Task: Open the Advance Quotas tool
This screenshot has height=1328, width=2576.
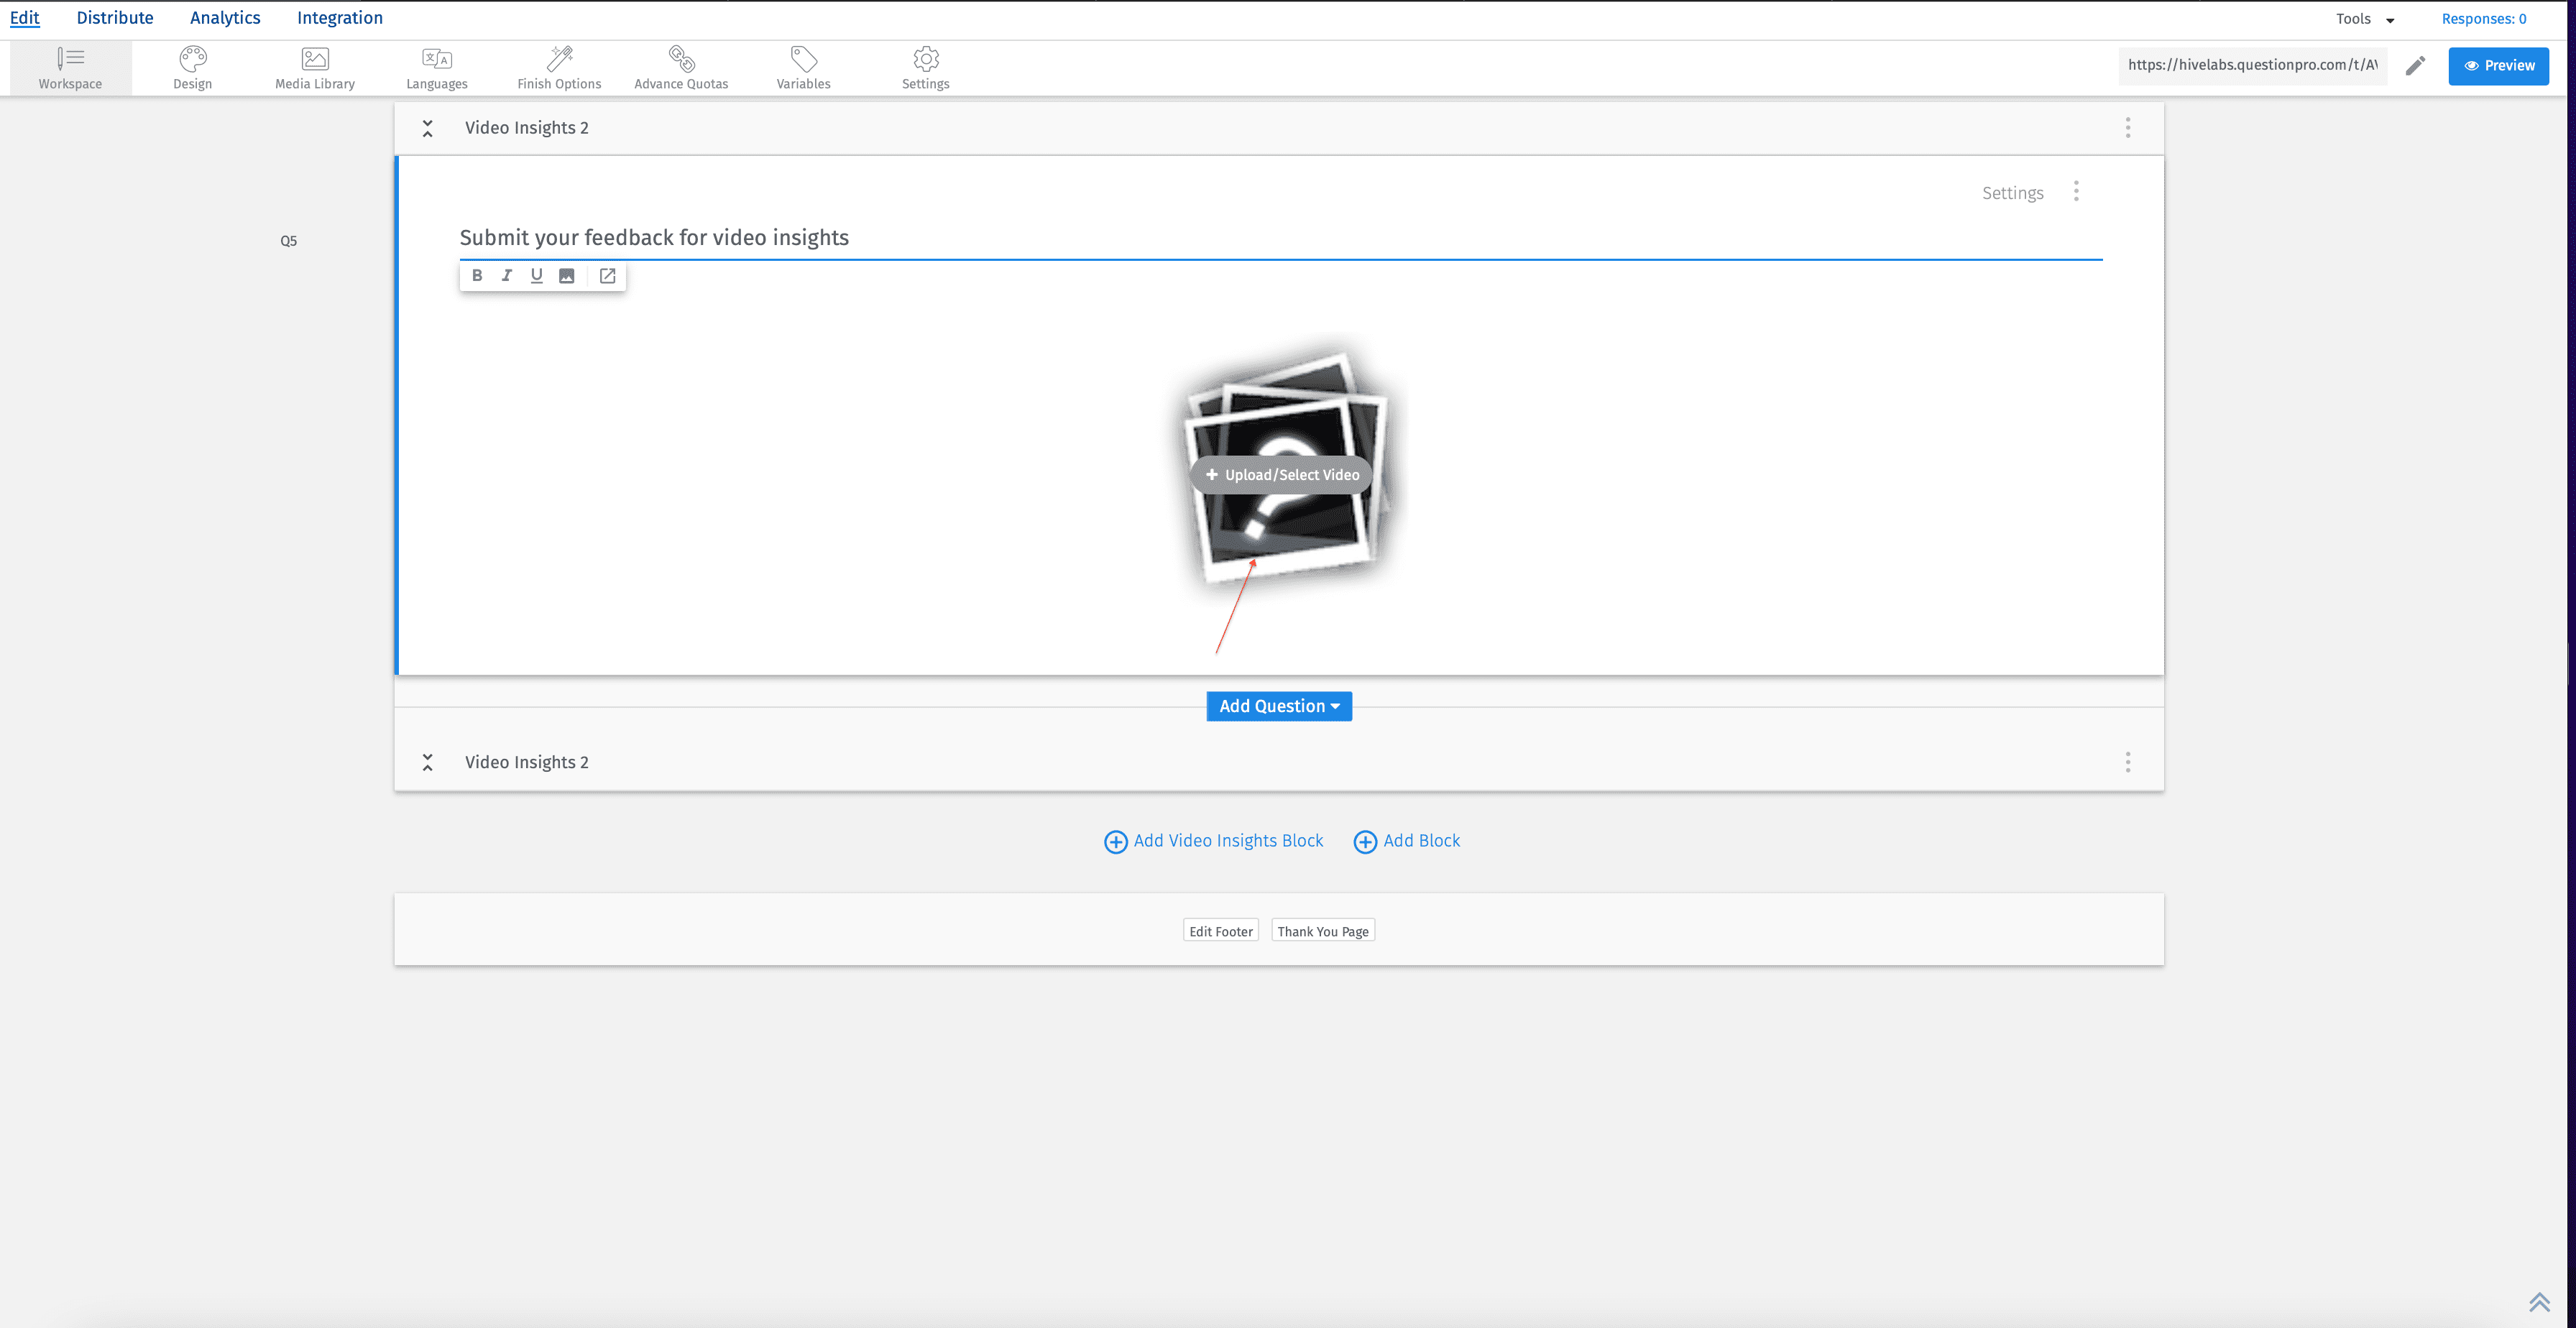Action: tap(681, 65)
